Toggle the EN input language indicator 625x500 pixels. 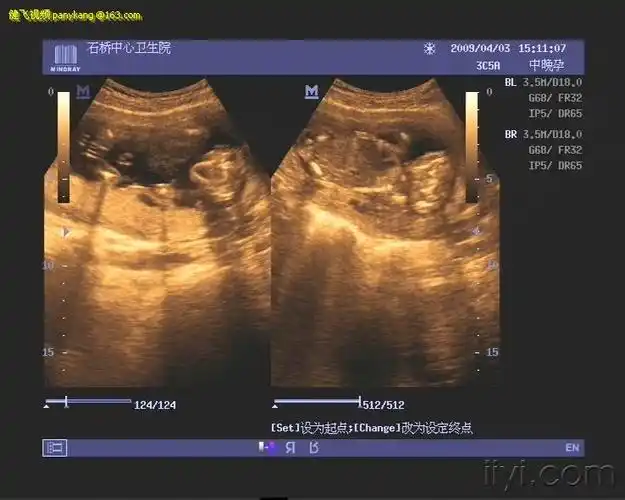572,448
